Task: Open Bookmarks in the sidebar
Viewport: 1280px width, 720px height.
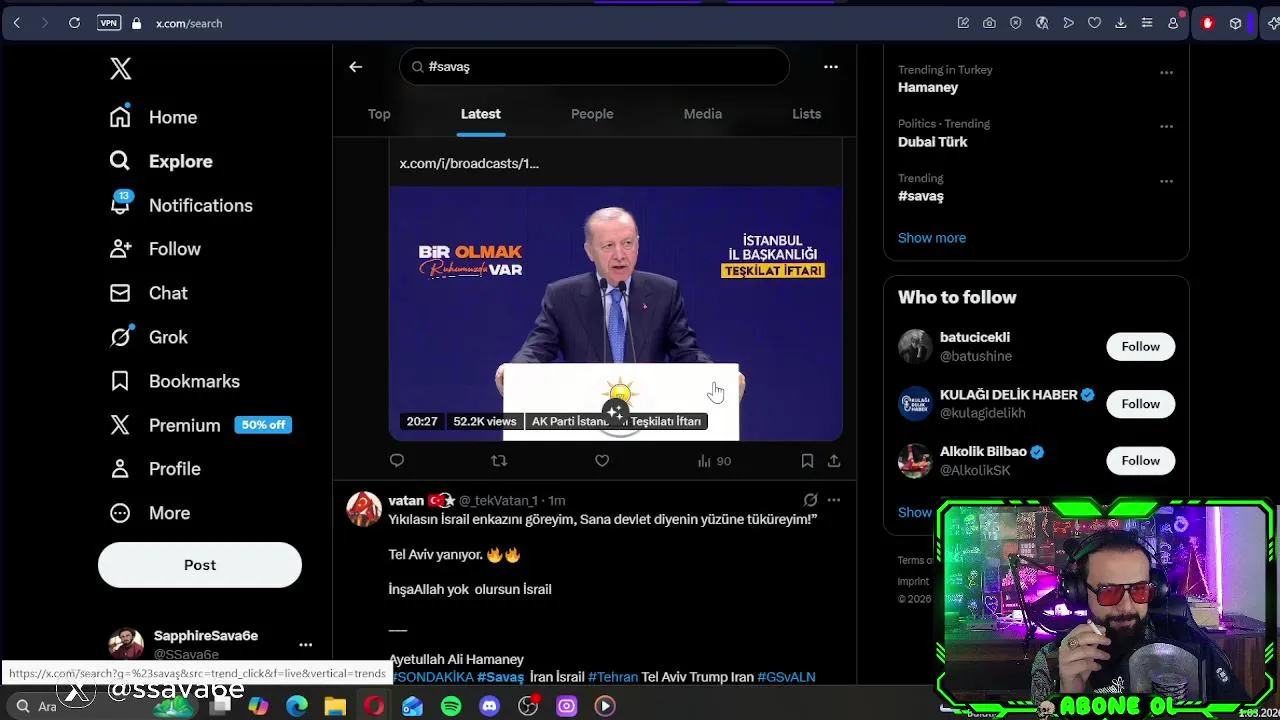Action: (x=174, y=381)
